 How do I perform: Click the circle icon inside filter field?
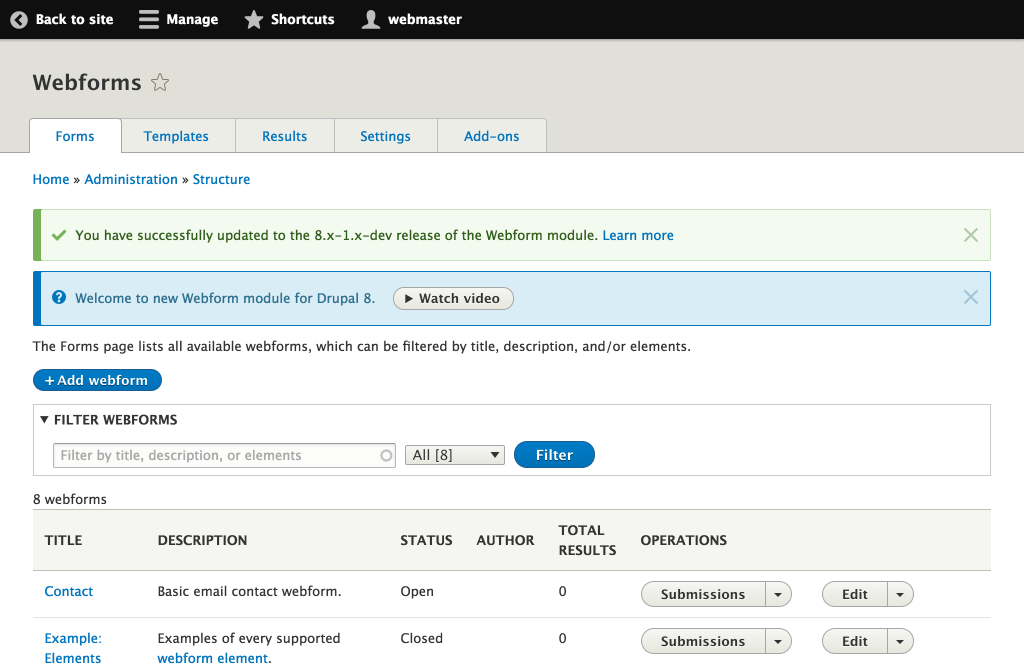[387, 455]
